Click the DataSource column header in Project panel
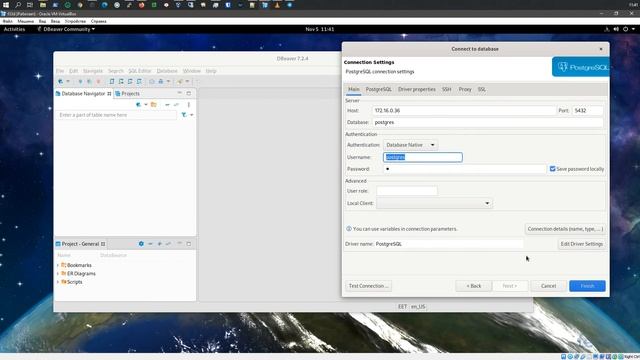This screenshot has width=640, height=360. point(113,255)
